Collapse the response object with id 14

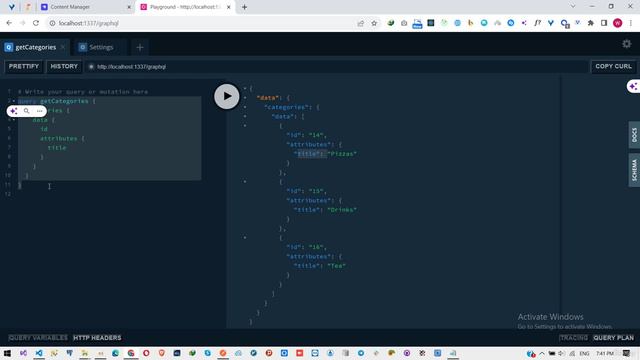245,126
